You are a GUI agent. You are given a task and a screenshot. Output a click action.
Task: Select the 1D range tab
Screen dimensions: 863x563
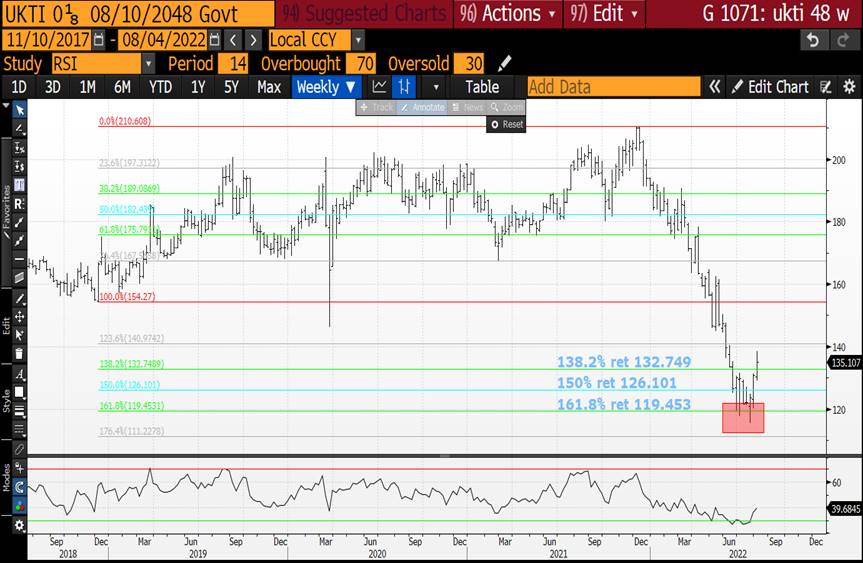pos(19,87)
